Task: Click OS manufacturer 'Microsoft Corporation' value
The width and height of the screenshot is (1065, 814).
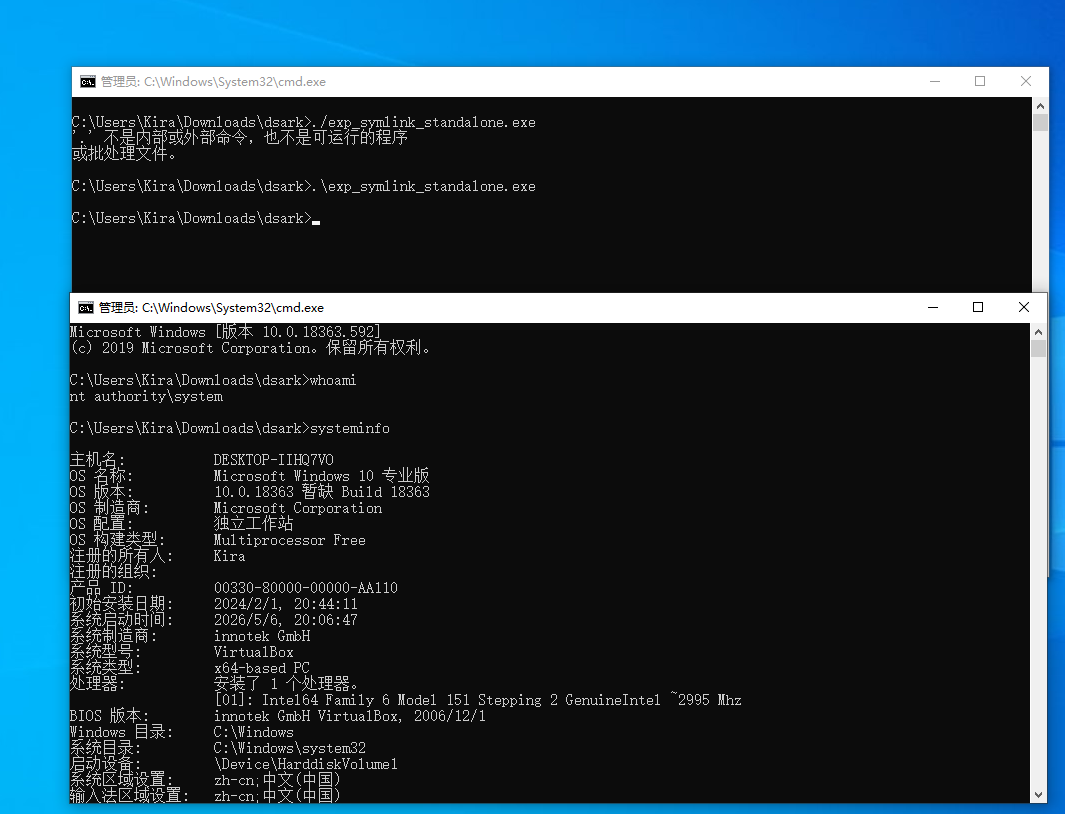Action: coord(297,508)
